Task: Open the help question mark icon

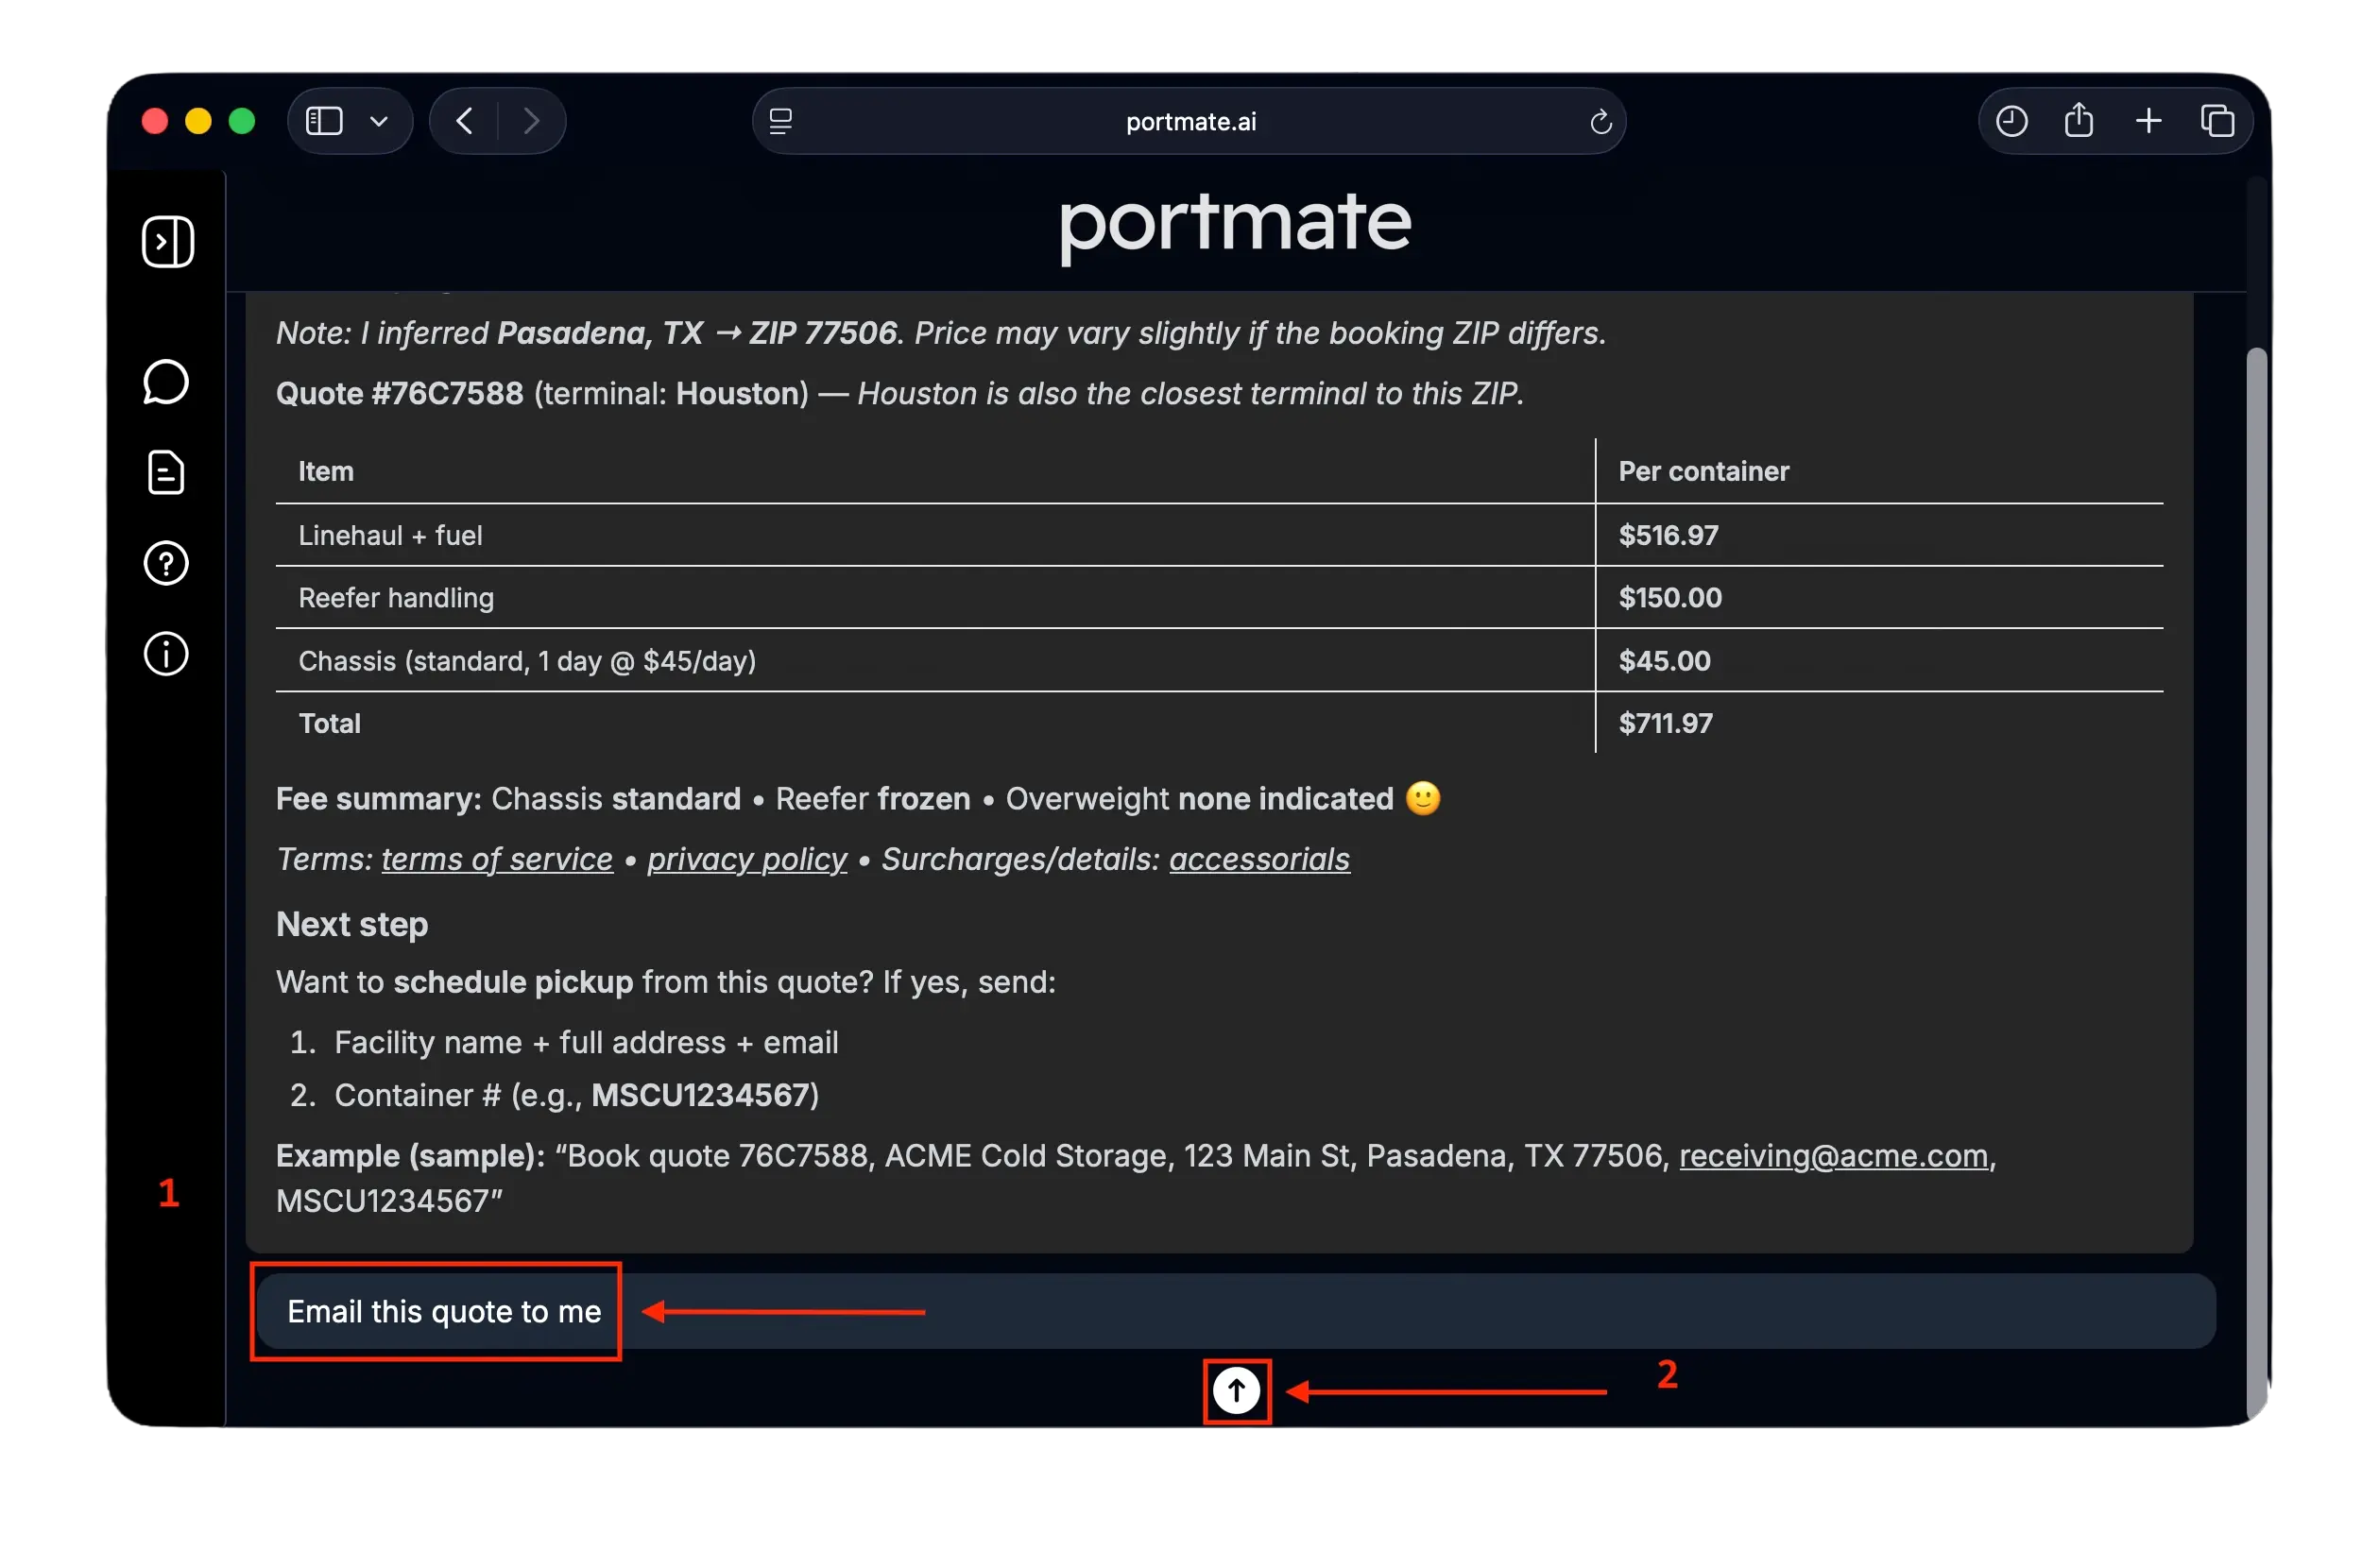Action: pos(166,563)
